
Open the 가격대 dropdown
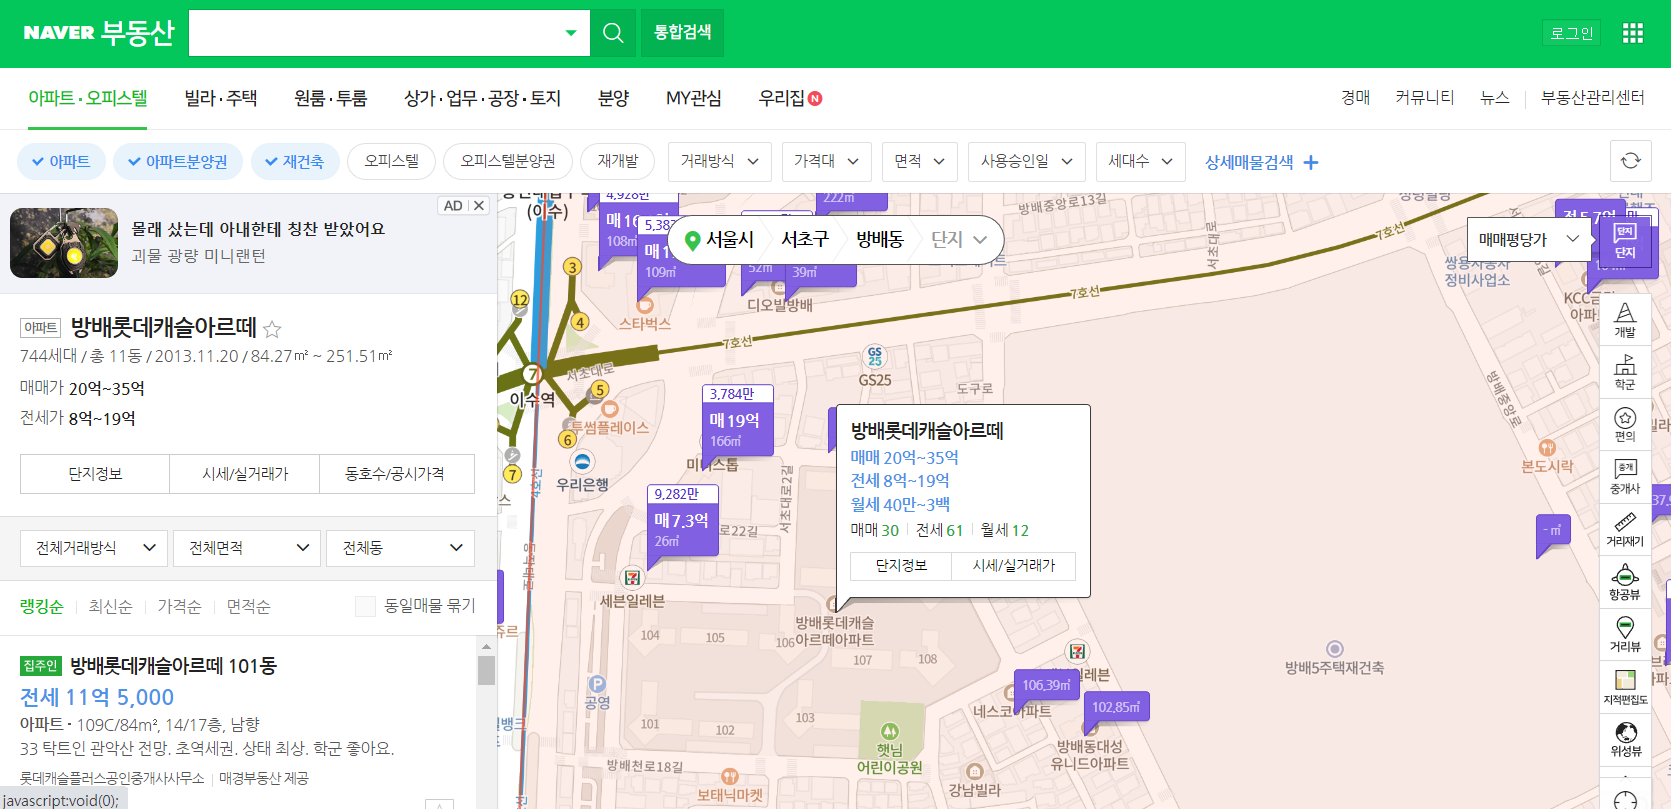coord(827,161)
